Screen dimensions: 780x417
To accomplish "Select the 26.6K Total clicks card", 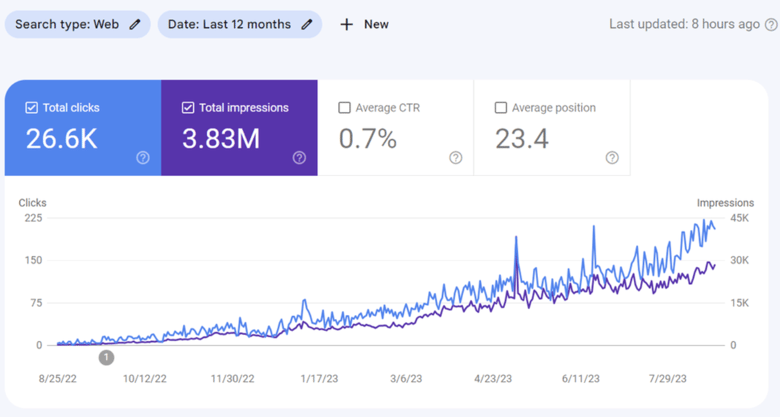I will (x=83, y=128).
